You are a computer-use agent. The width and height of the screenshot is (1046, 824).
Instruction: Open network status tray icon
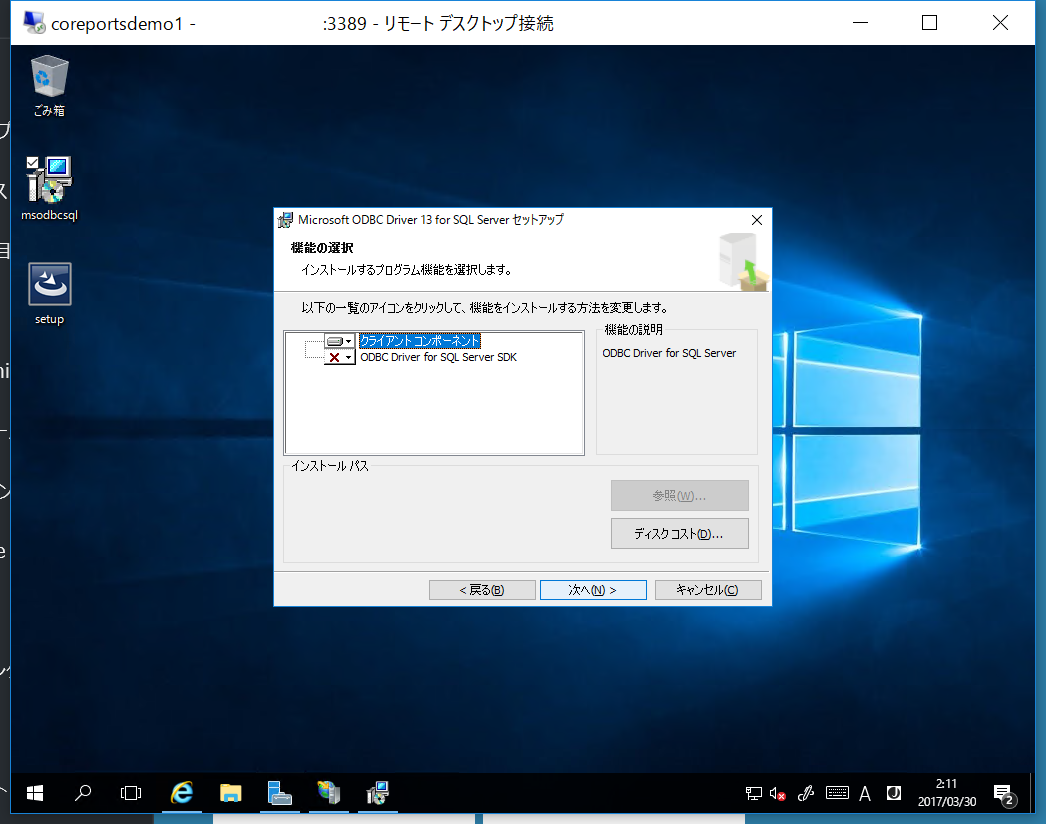point(754,793)
